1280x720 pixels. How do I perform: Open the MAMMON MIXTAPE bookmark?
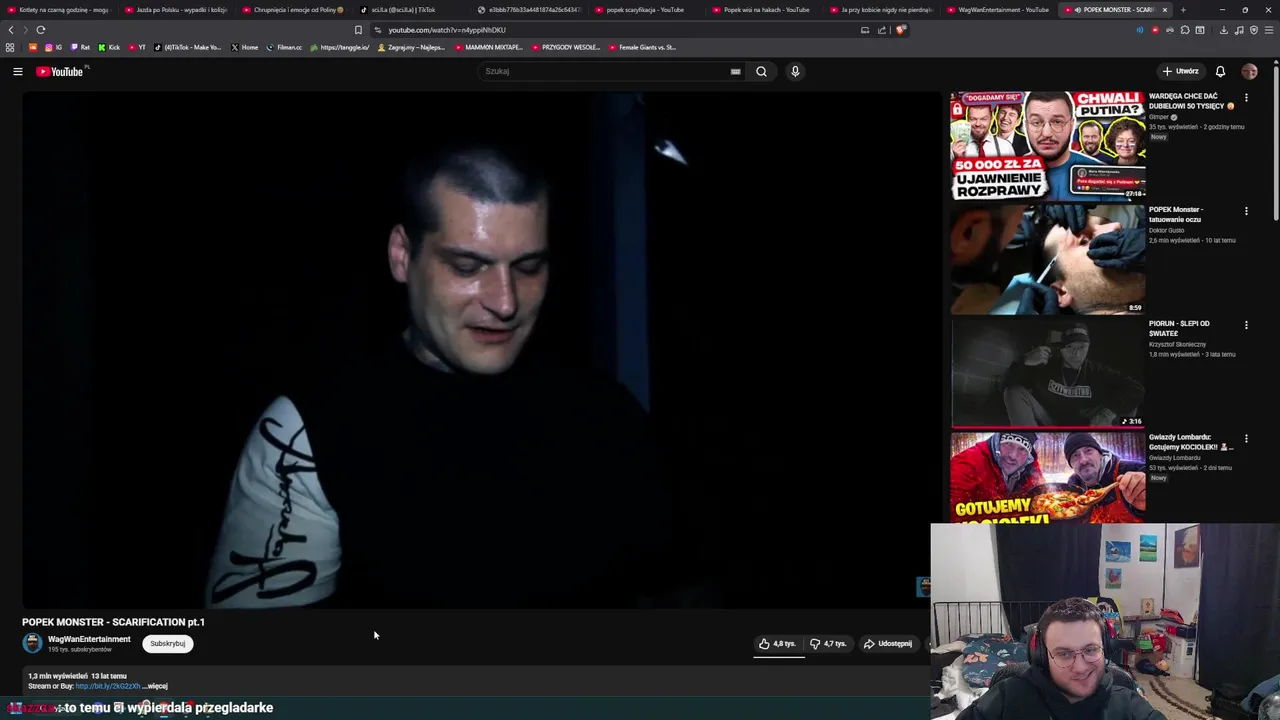489,47
